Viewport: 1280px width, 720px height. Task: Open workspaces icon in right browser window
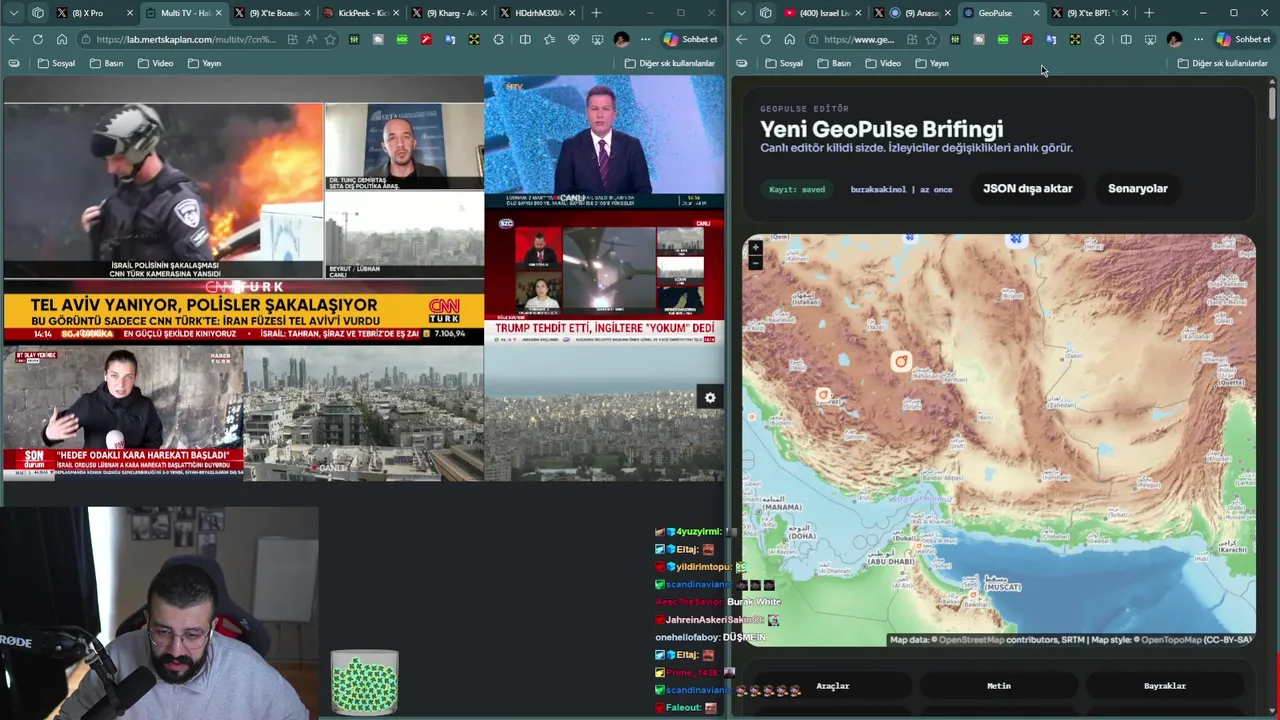coord(766,13)
